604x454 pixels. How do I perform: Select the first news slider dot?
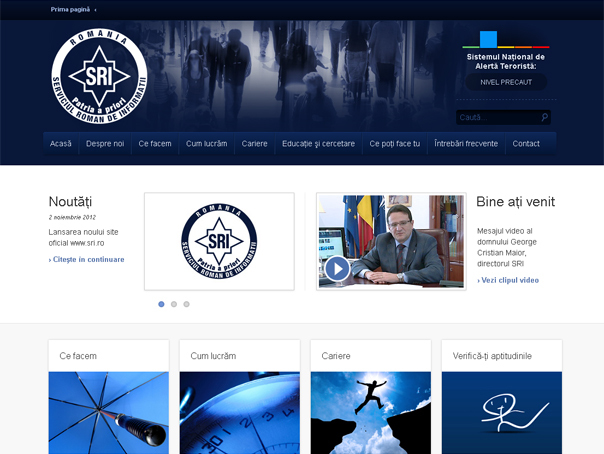tap(161, 304)
